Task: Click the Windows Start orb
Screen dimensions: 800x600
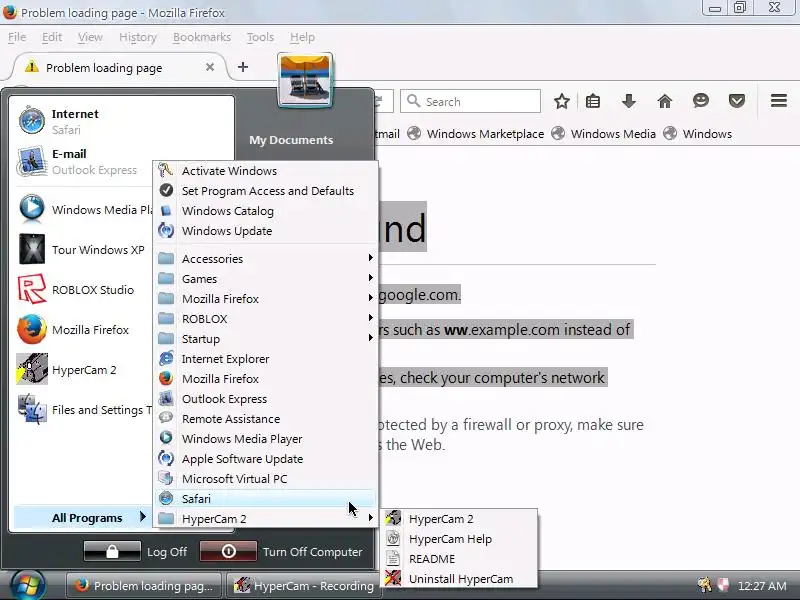Action: pyautogui.click(x=27, y=585)
